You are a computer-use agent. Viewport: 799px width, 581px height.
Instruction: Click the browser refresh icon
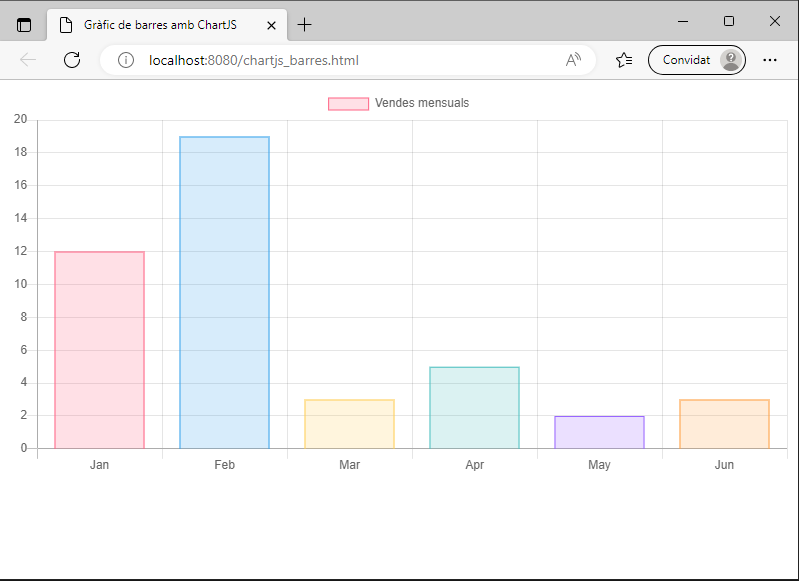point(72,60)
